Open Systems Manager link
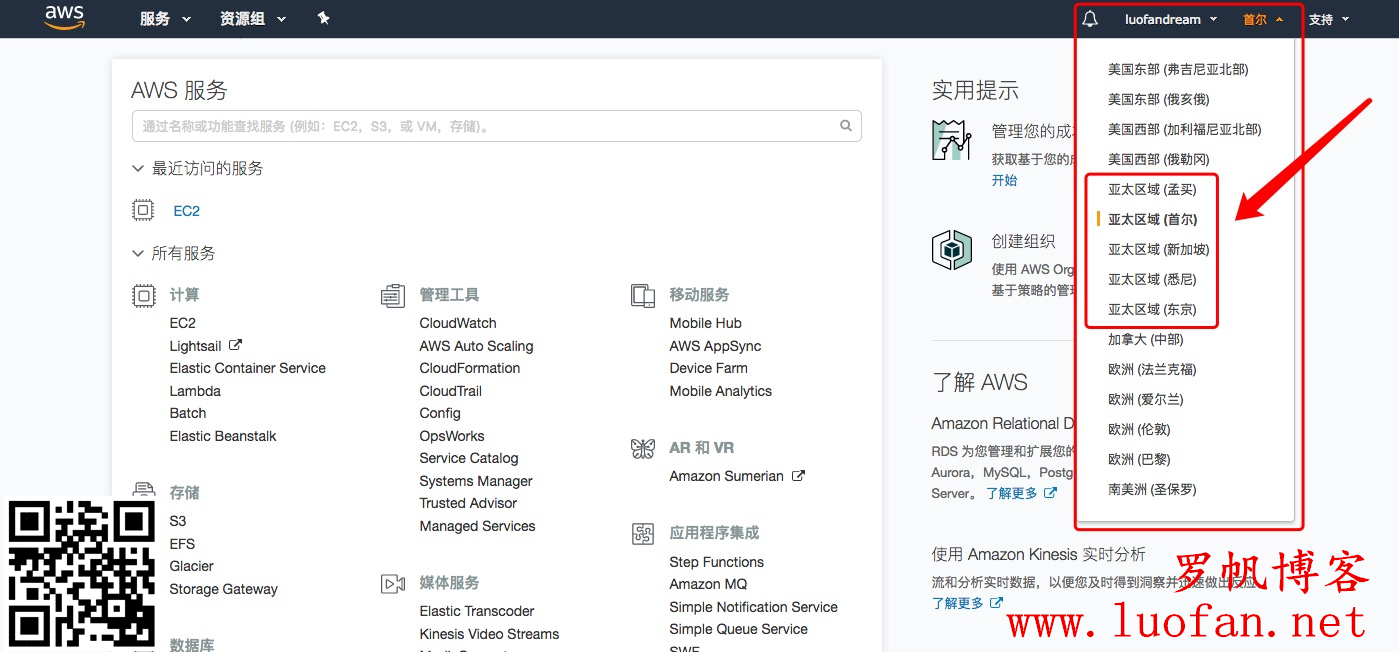1399x652 pixels. click(x=476, y=481)
